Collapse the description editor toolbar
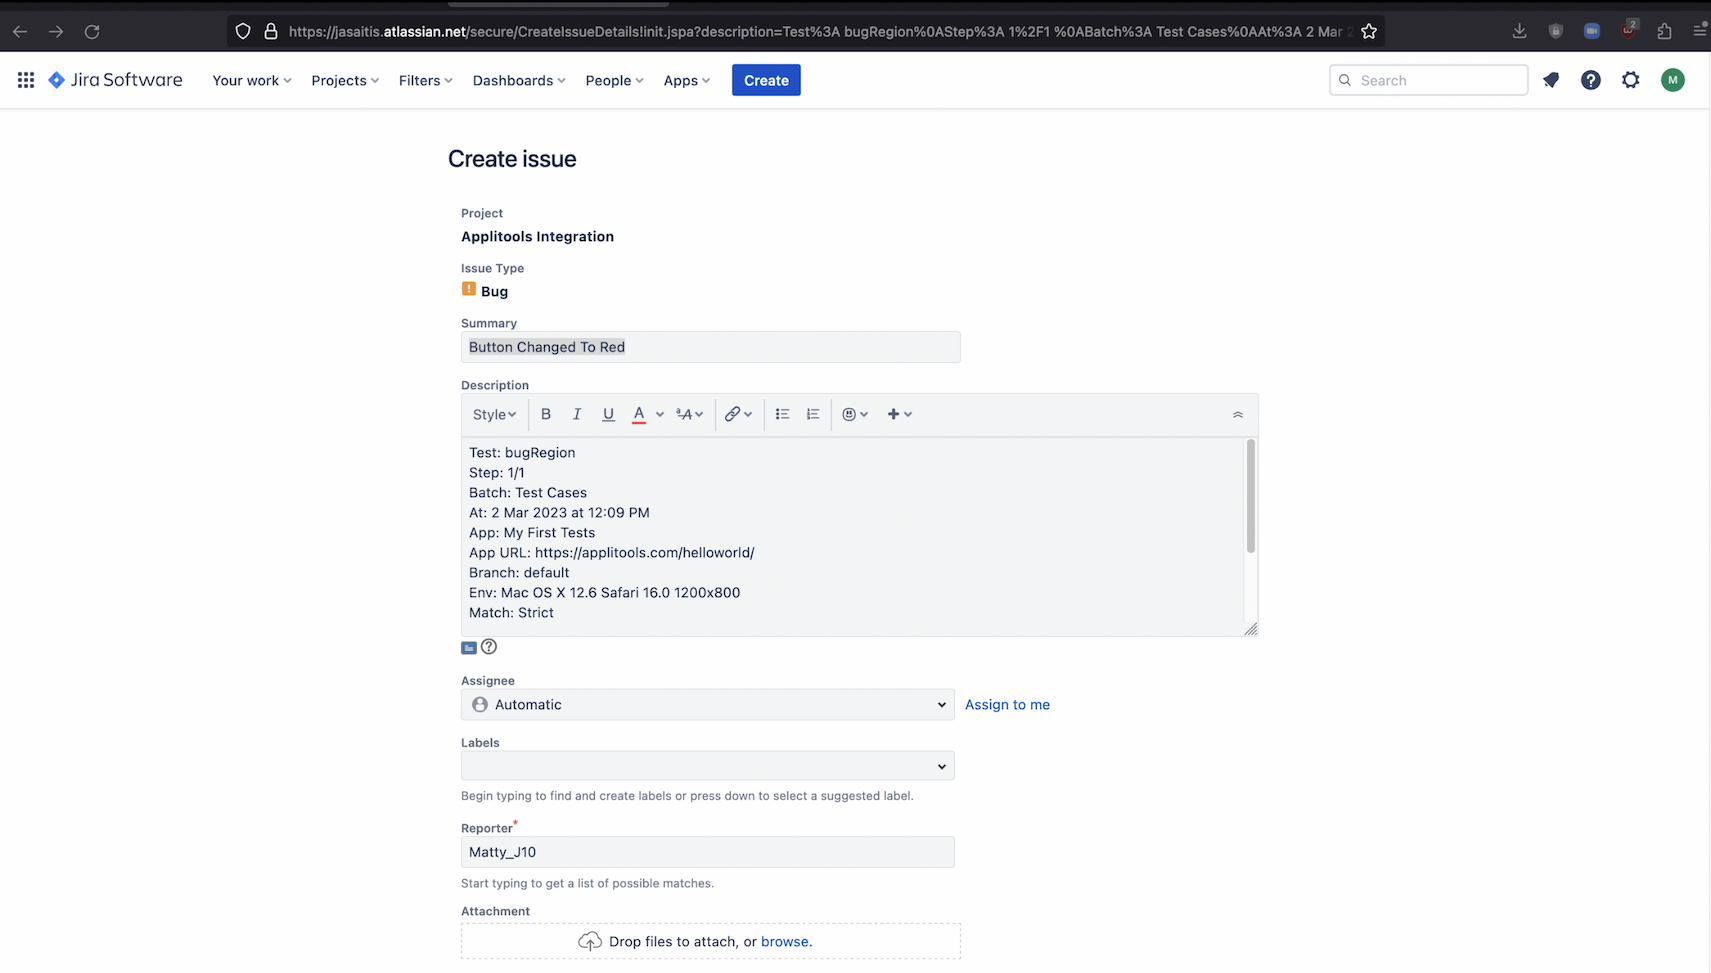This screenshot has width=1711, height=973. tap(1238, 414)
